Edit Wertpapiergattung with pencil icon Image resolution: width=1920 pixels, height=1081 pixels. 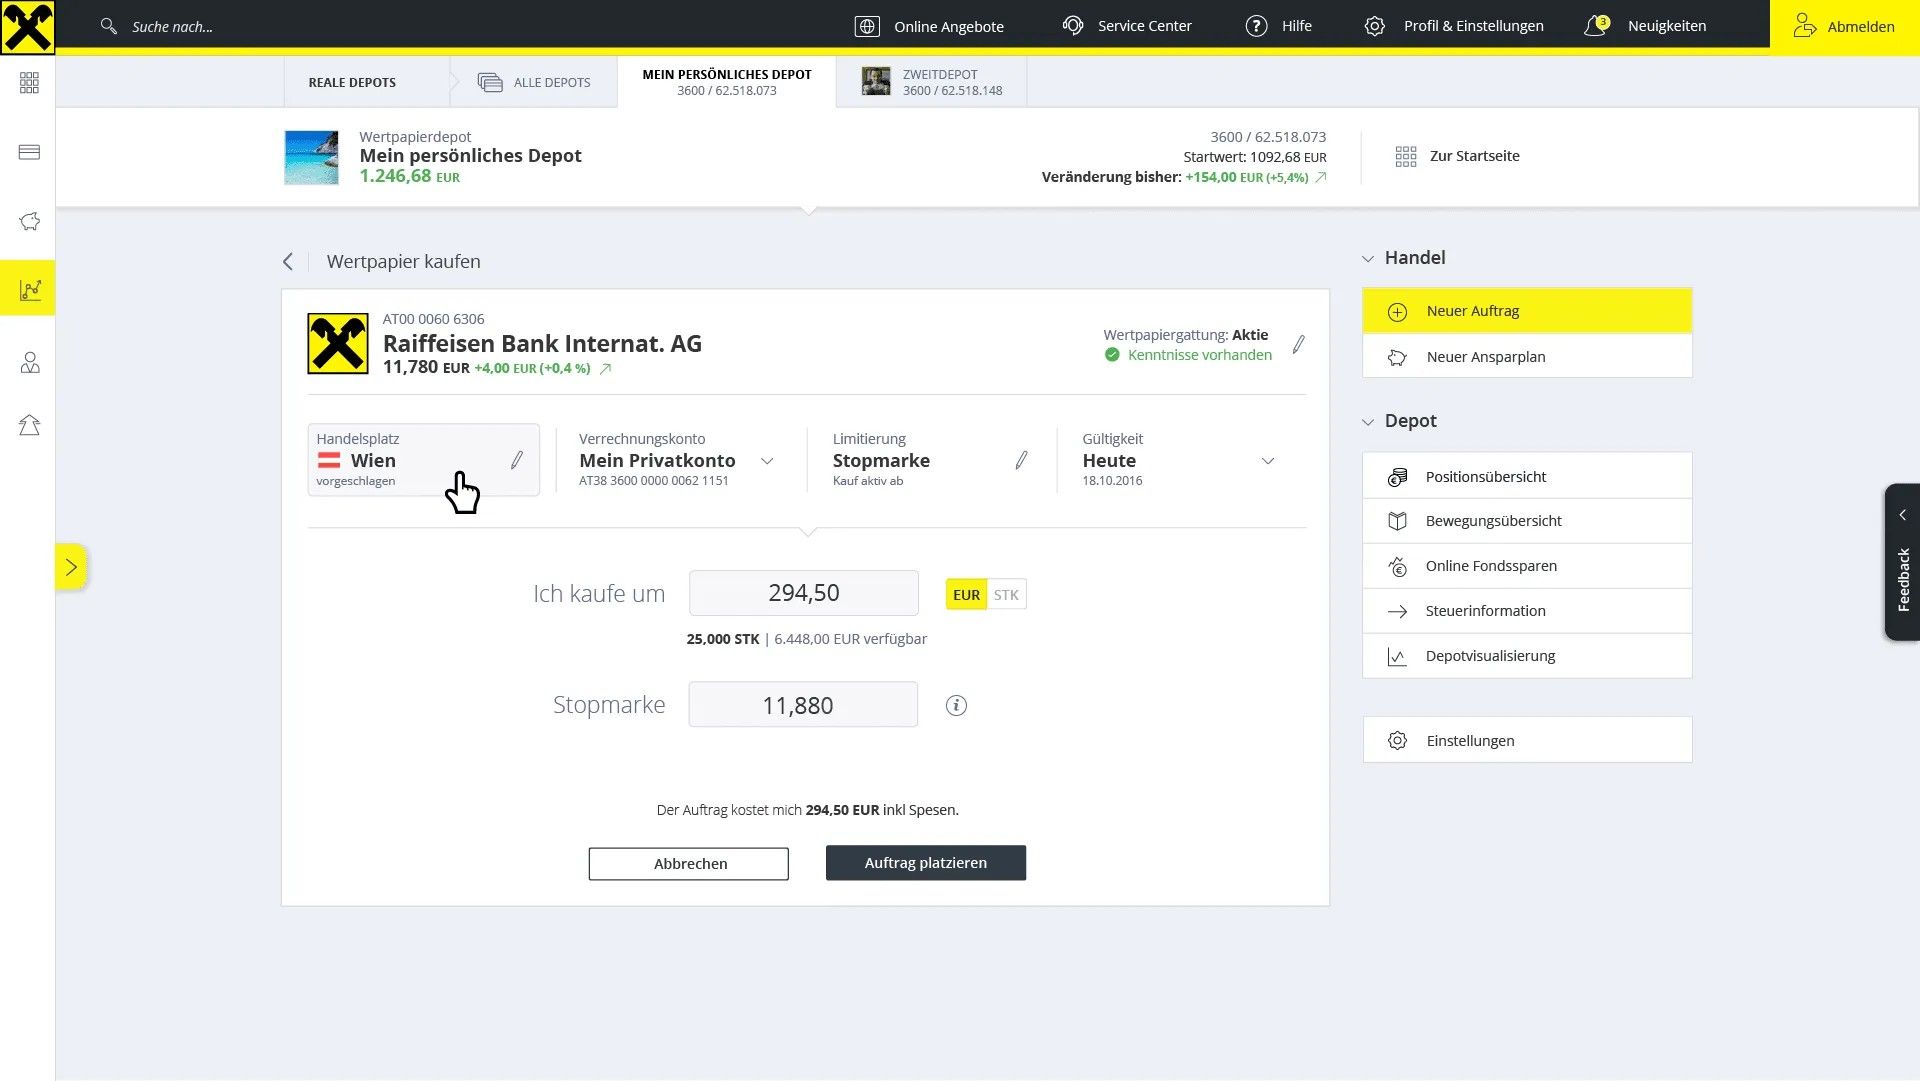pyautogui.click(x=1298, y=345)
